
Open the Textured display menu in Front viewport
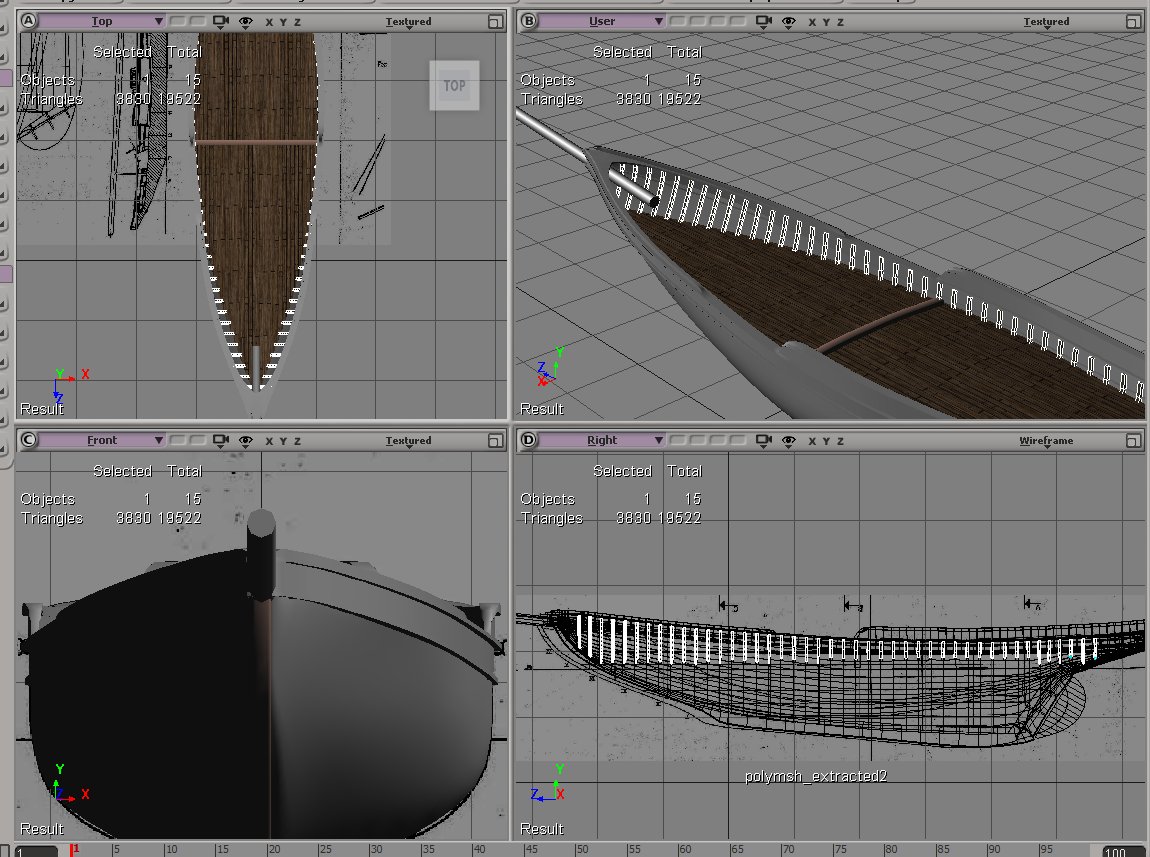pyautogui.click(x=408, y=440)
